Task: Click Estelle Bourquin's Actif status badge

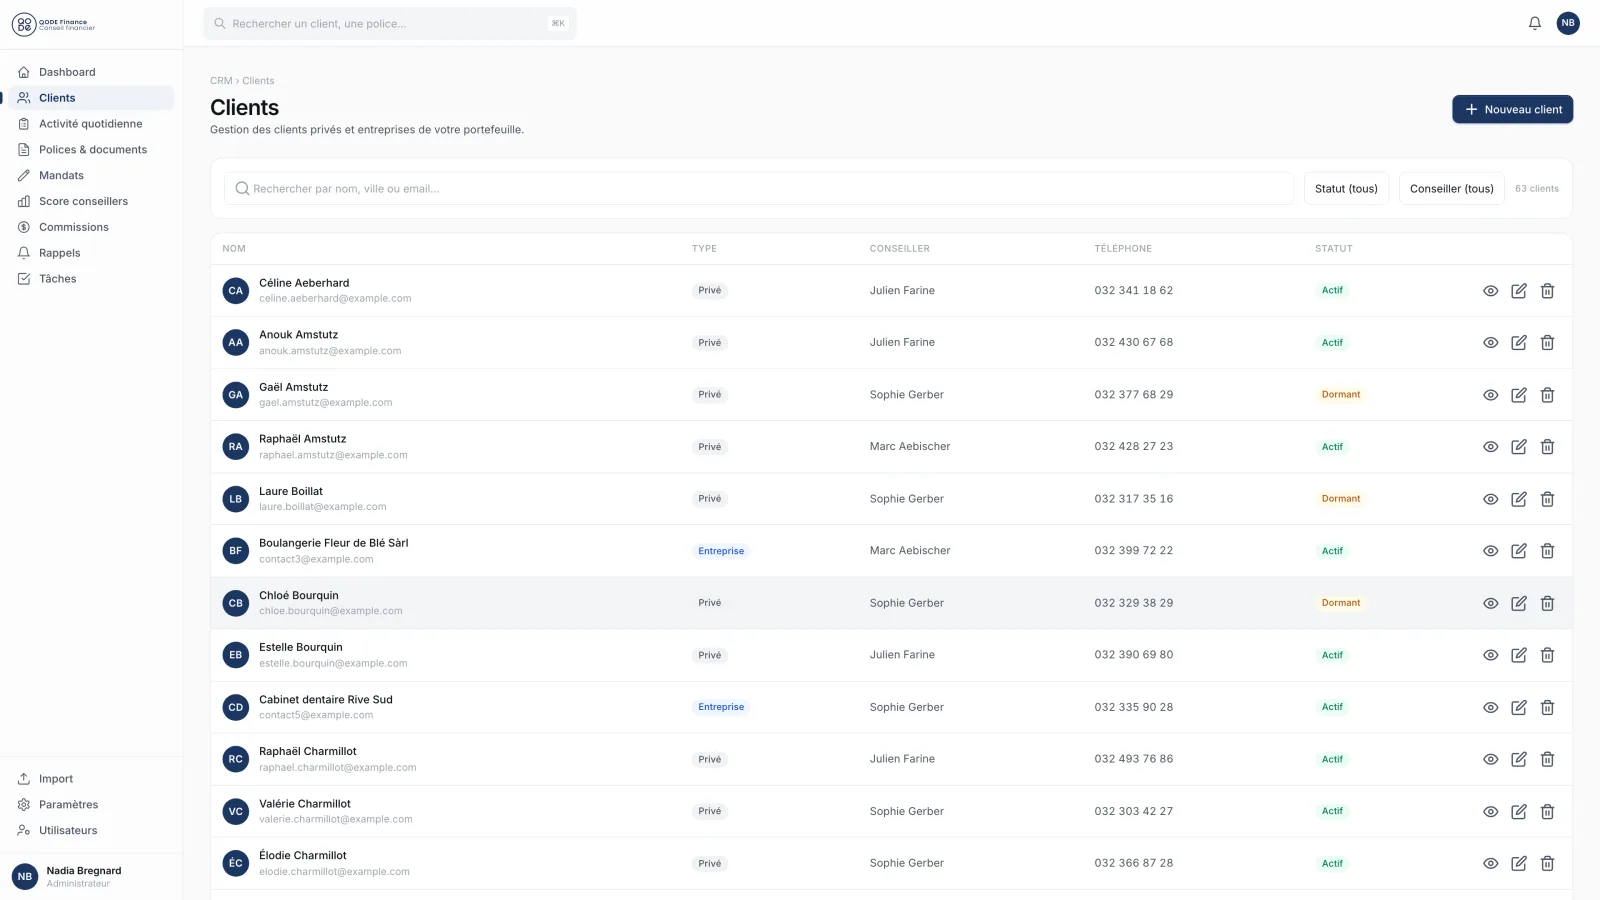Action: click(x=1332, y=655)
